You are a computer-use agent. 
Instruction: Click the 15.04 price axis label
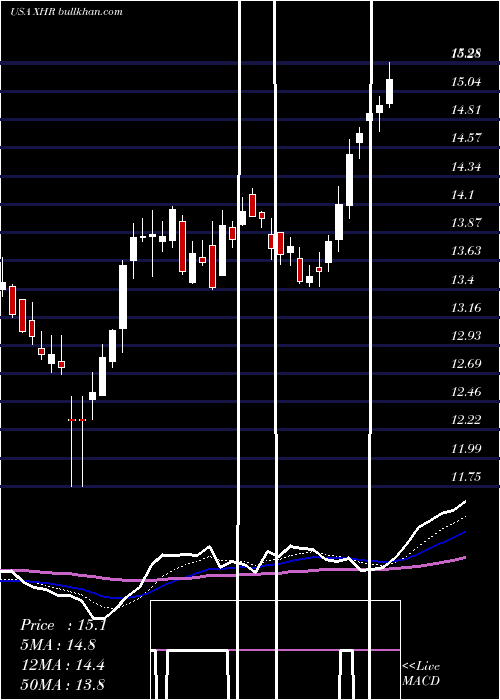point(466,82)
